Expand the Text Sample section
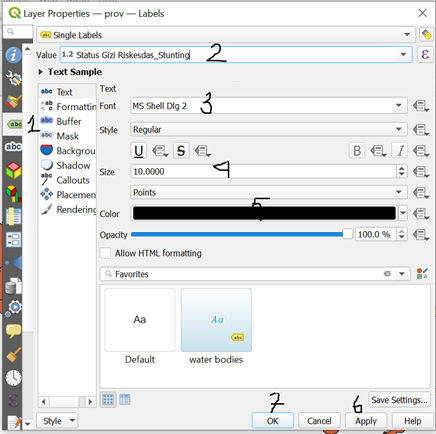The width and height of the screenshot is (436, 434). [x=40, y=72]
